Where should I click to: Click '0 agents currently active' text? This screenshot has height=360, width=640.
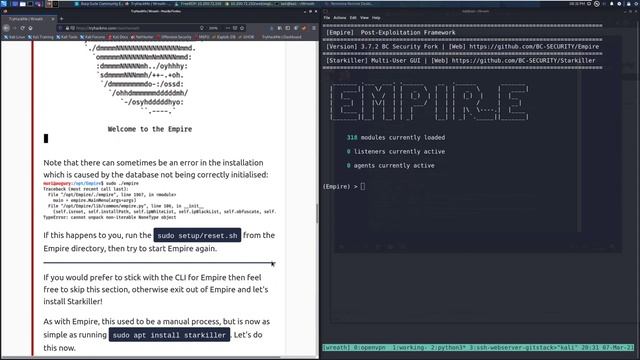tap(391, 166)
